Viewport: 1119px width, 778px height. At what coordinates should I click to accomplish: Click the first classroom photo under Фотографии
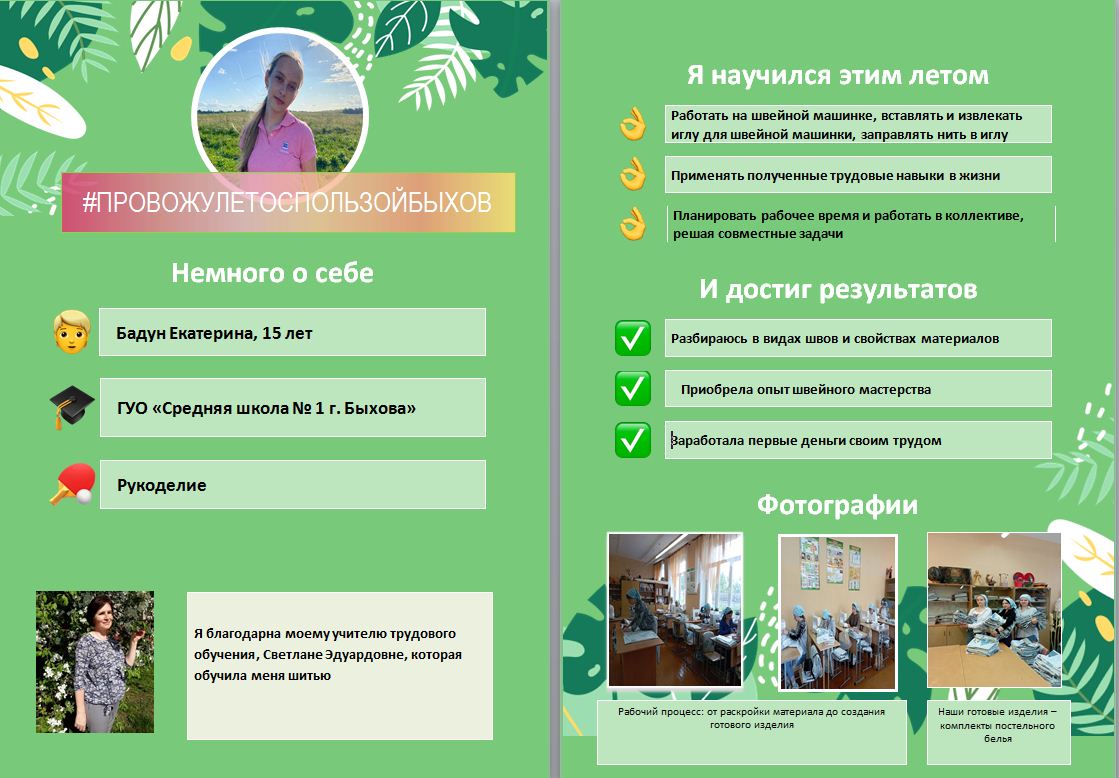(675, 609)
